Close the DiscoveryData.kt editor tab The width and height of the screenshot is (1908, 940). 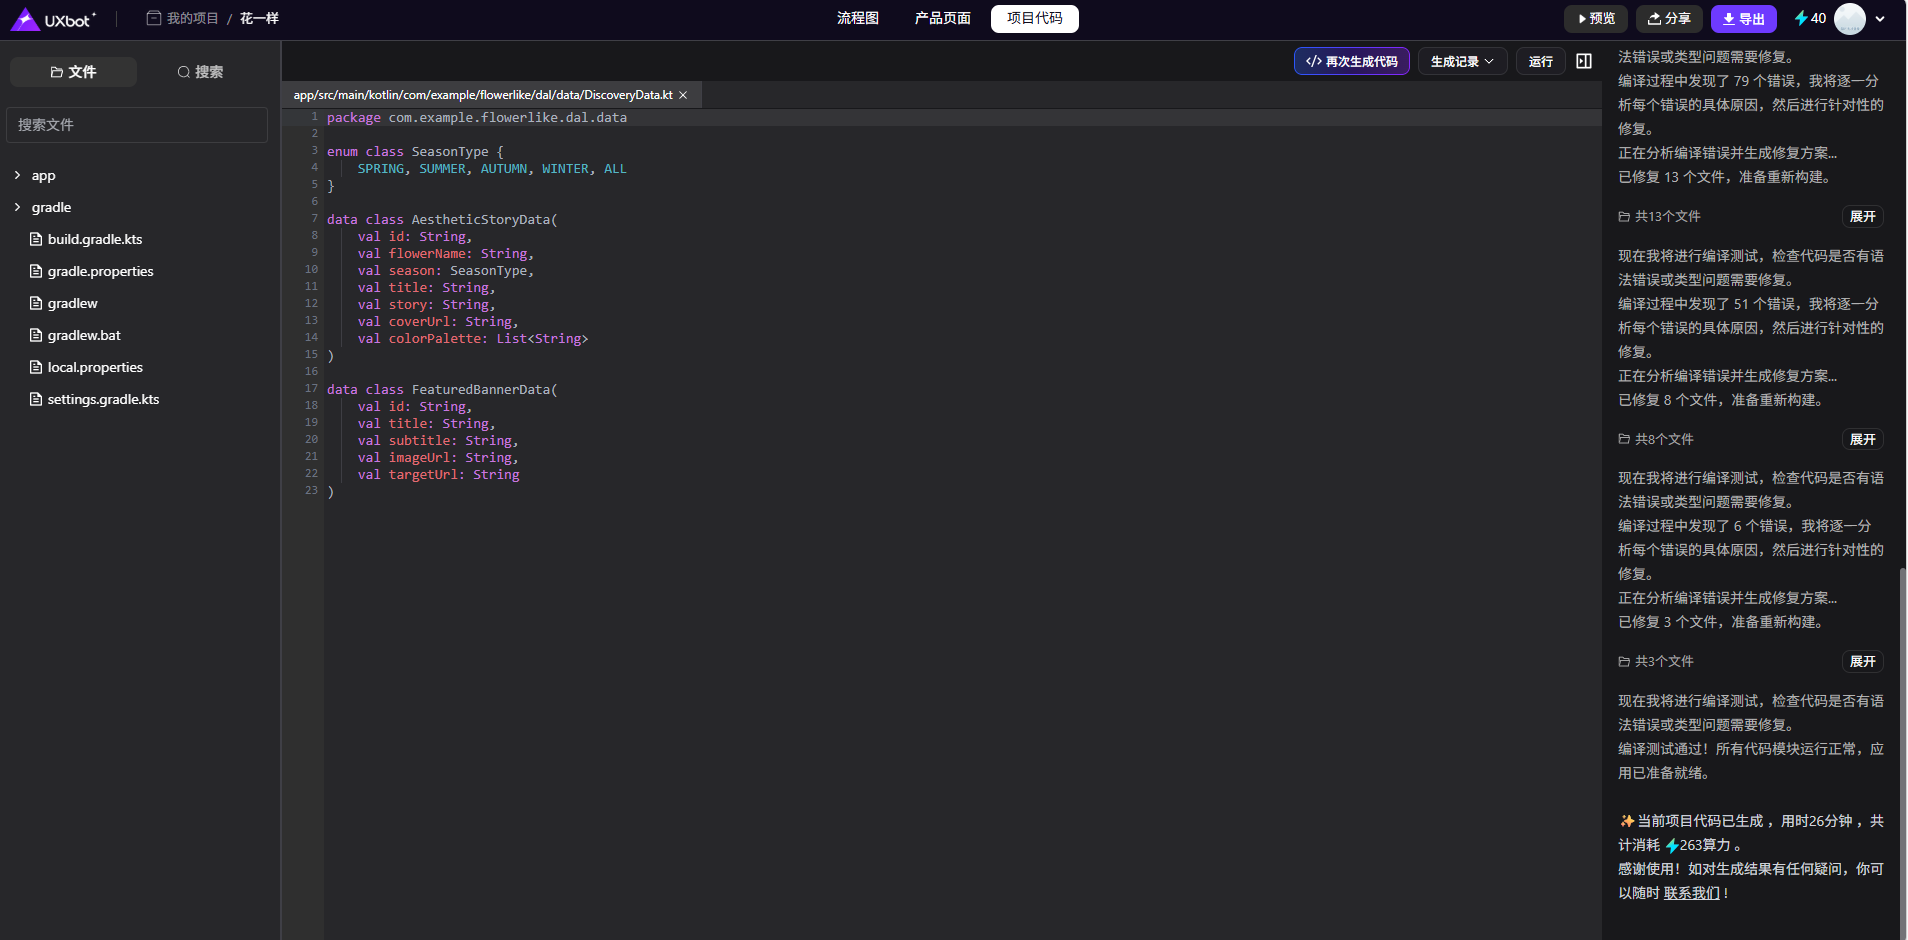tap(683, 95)
